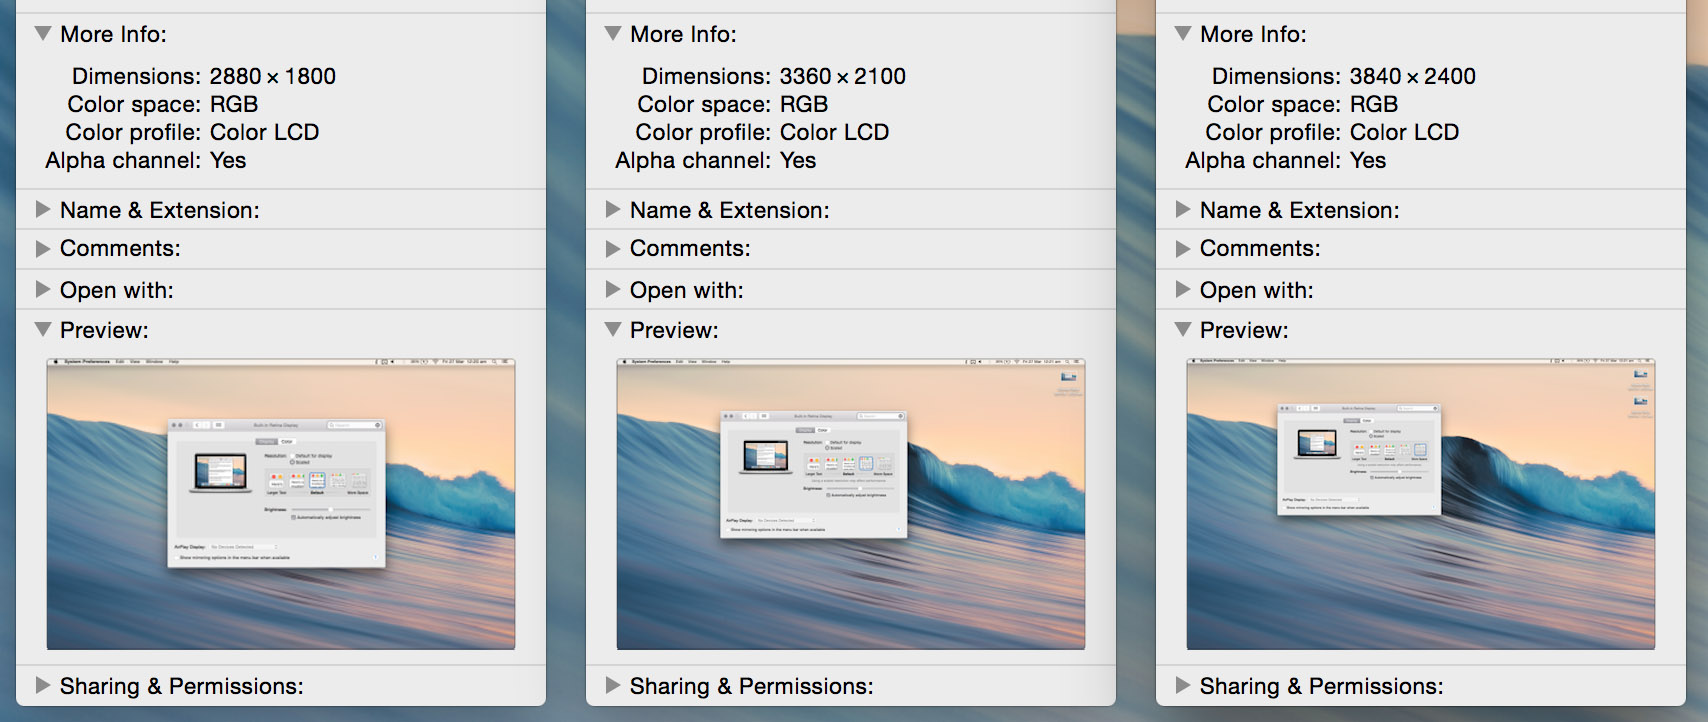The width and height of the screenshot is (1708, 722).
Task: Expand Sharing & Permissions in 3840 × 2400 window
Action: 1183,685
